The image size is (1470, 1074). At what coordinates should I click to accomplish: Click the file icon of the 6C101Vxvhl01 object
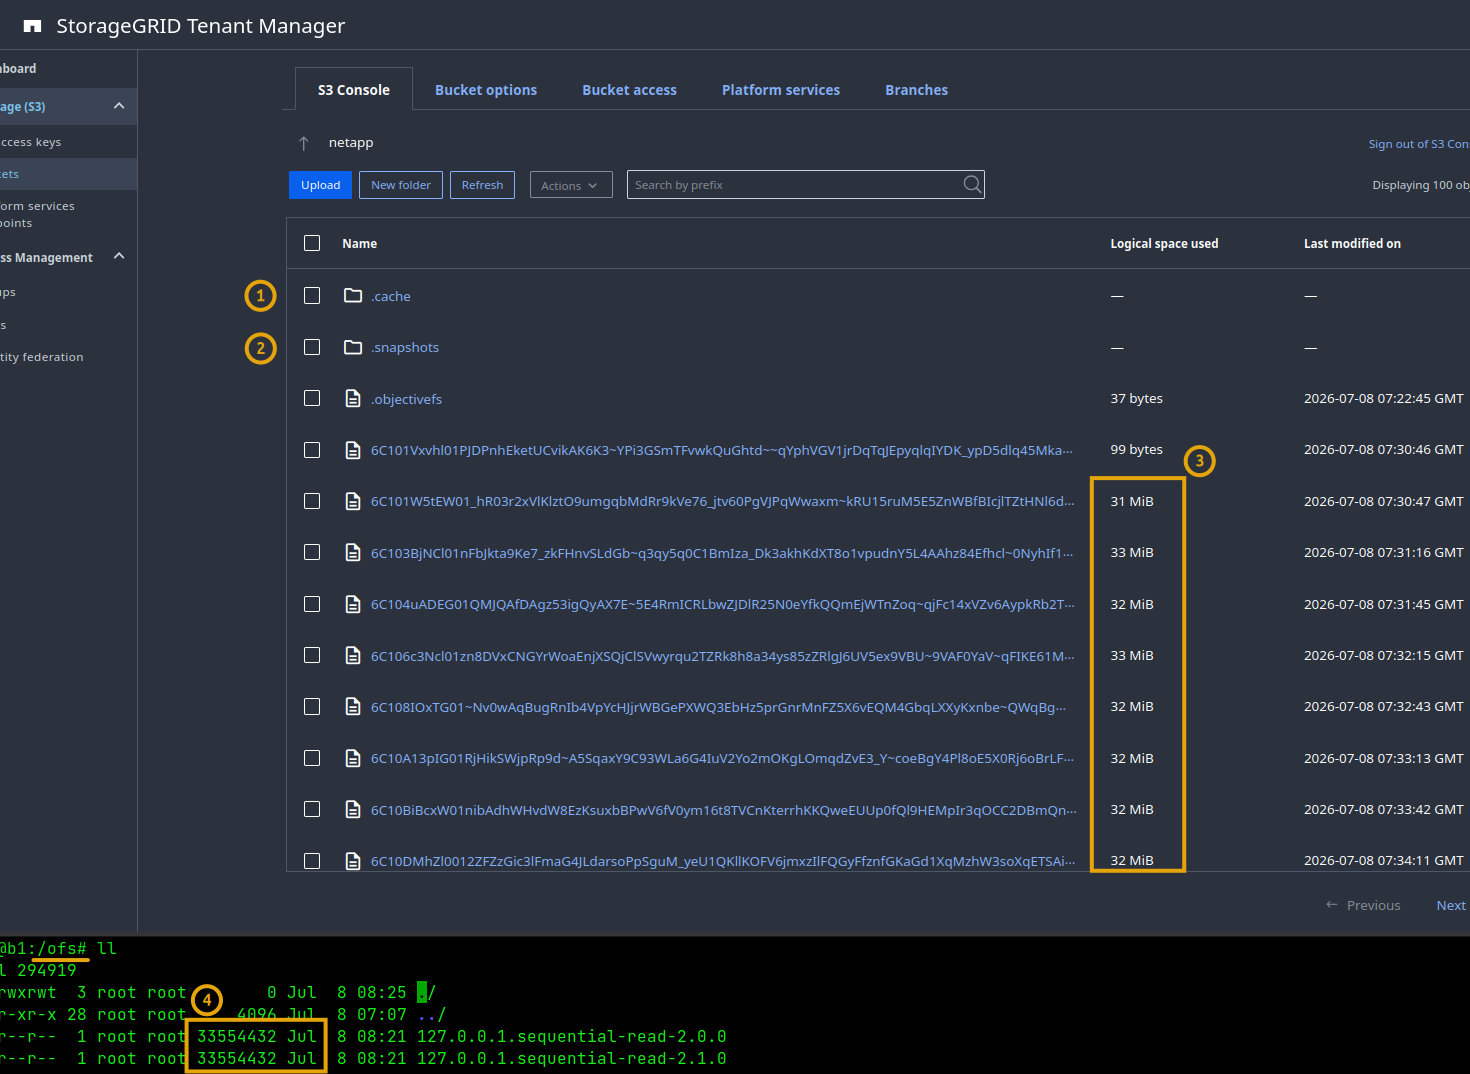tap(353, 450)
